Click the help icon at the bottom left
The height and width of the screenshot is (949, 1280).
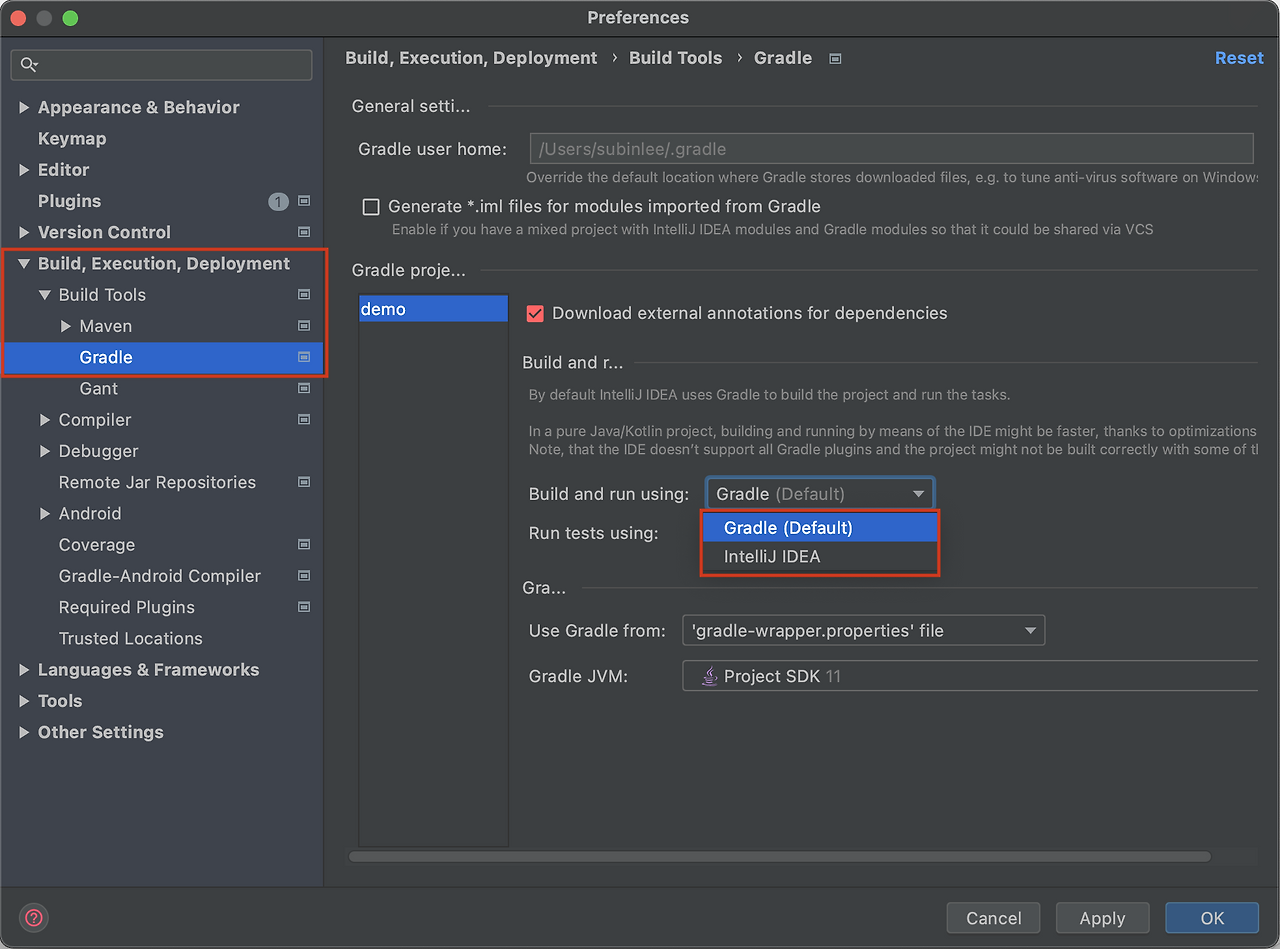click(33, 917)
